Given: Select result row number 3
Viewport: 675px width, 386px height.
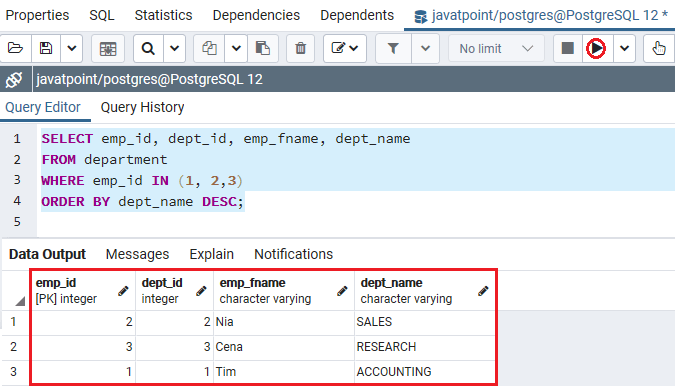Looking at the screenshot, I should tap(13, 372).
